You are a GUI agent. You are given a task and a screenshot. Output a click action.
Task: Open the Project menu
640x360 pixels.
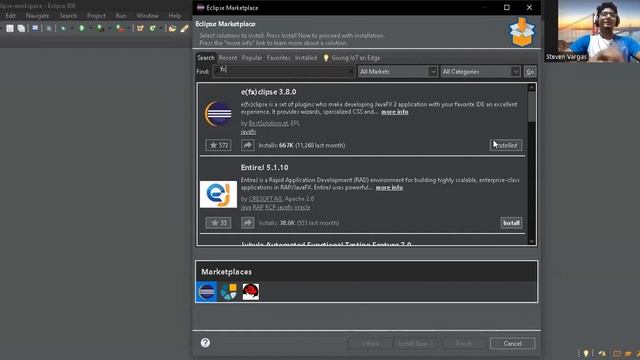(x=96, y=16)
